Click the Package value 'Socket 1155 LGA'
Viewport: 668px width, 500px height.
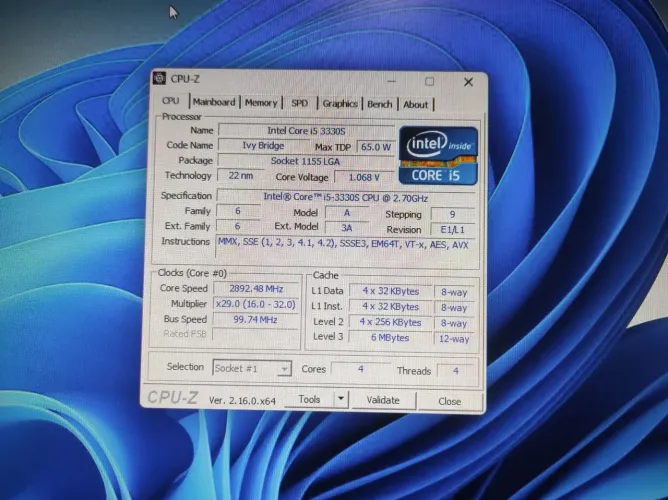(305, 161)
